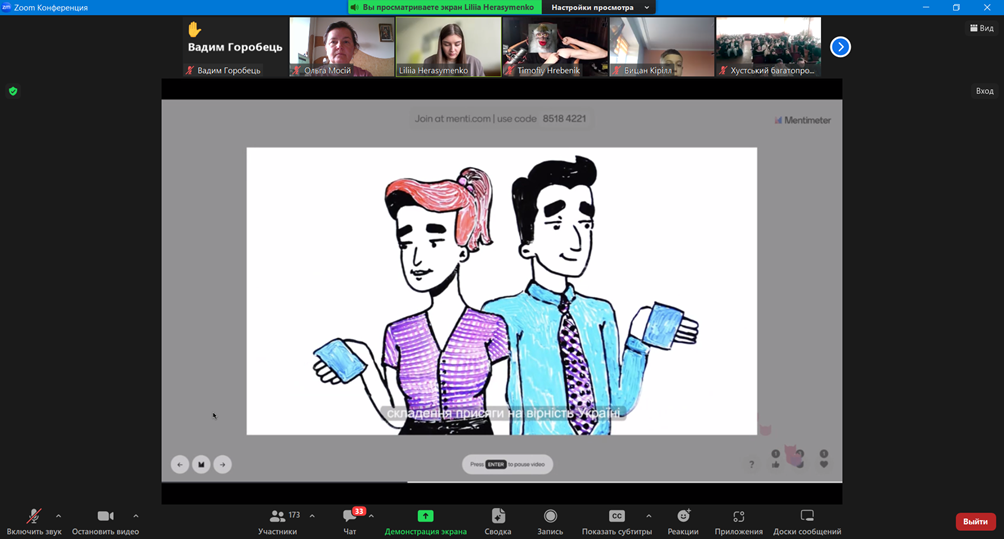
Task: Open the Приложения apps panel
Action: pos(738,521)
